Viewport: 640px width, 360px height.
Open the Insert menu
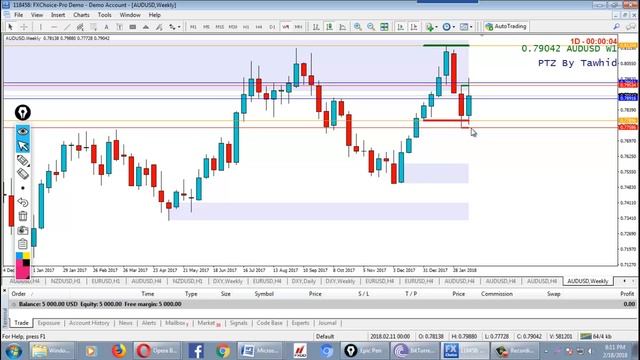point(58,15)
